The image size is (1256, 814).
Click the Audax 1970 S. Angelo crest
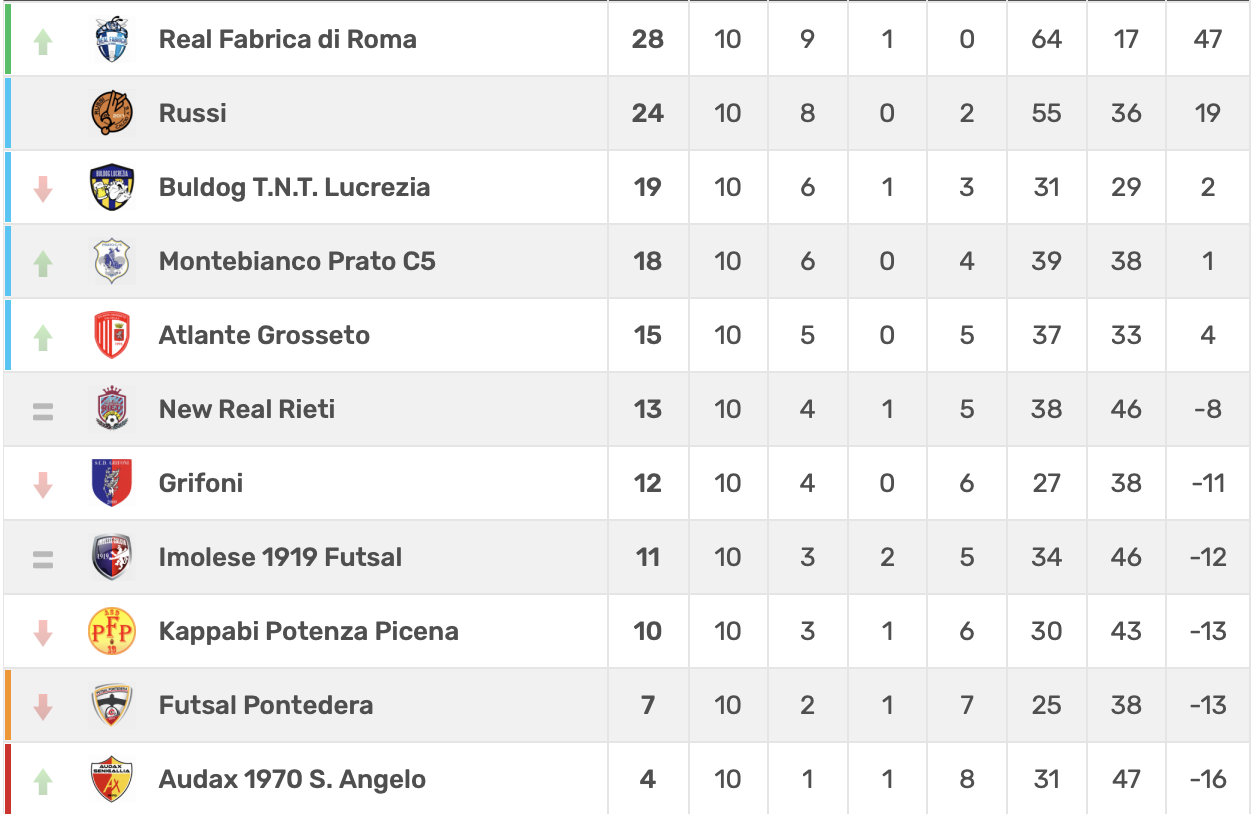(112, 779)
